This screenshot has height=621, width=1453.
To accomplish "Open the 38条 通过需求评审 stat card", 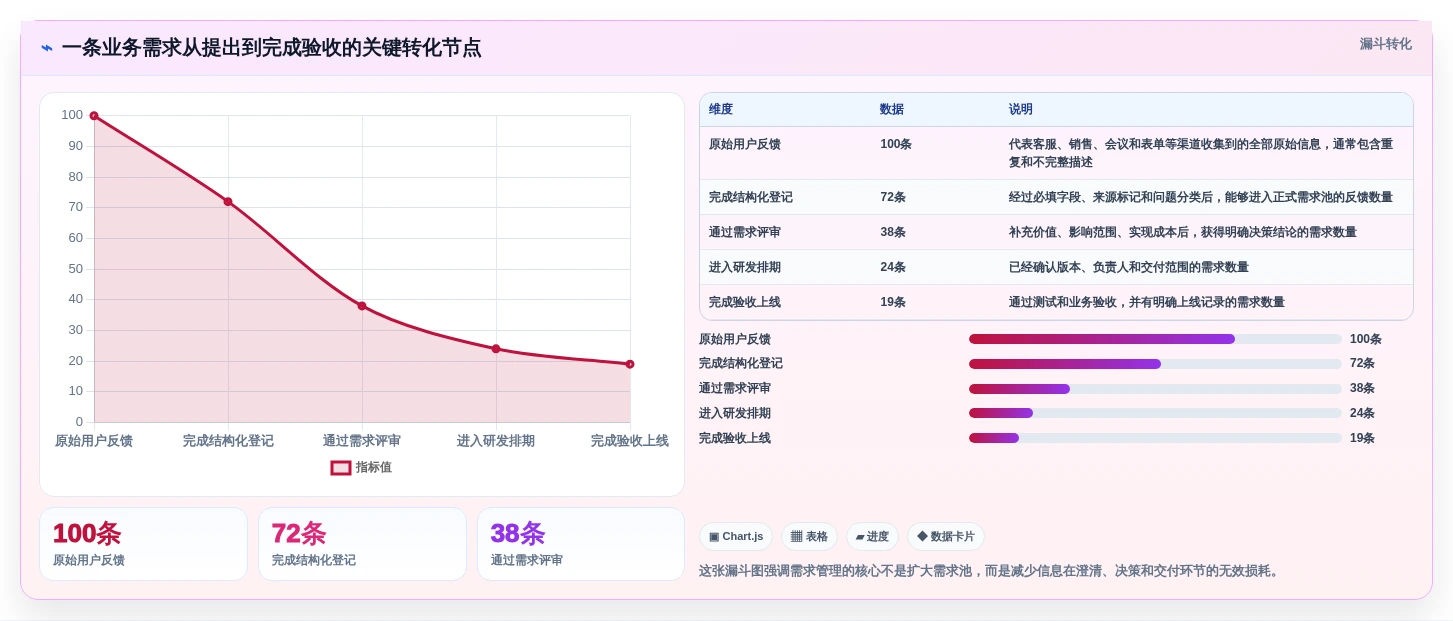I will pyautogui.click(x=581, y=544).
